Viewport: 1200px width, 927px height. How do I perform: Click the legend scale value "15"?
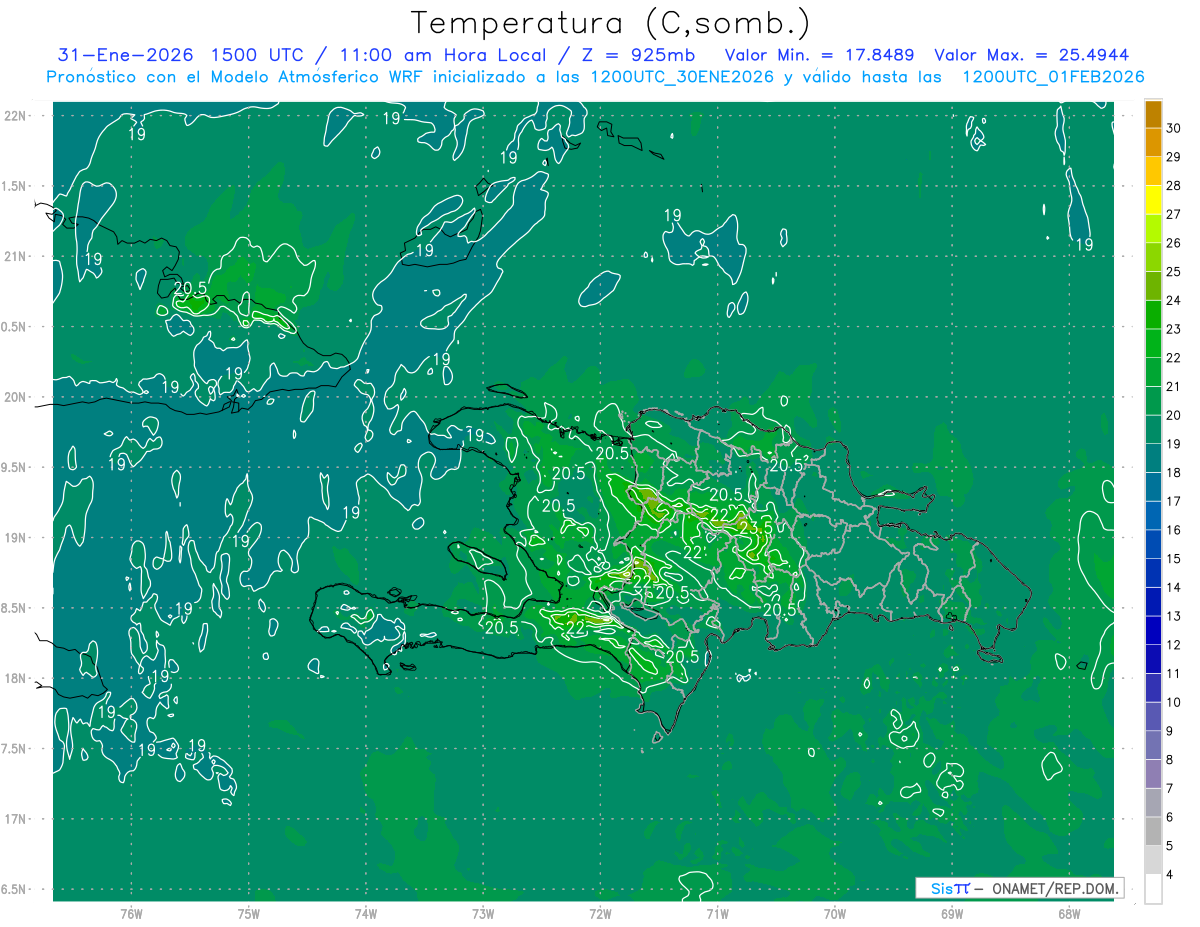pos(1174,559)
